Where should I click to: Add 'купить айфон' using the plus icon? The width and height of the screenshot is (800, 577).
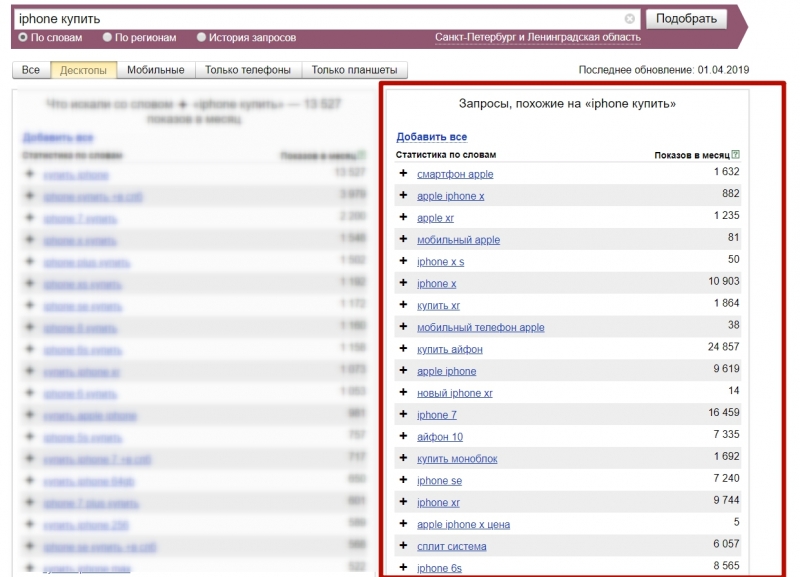(x=404, y=349)
